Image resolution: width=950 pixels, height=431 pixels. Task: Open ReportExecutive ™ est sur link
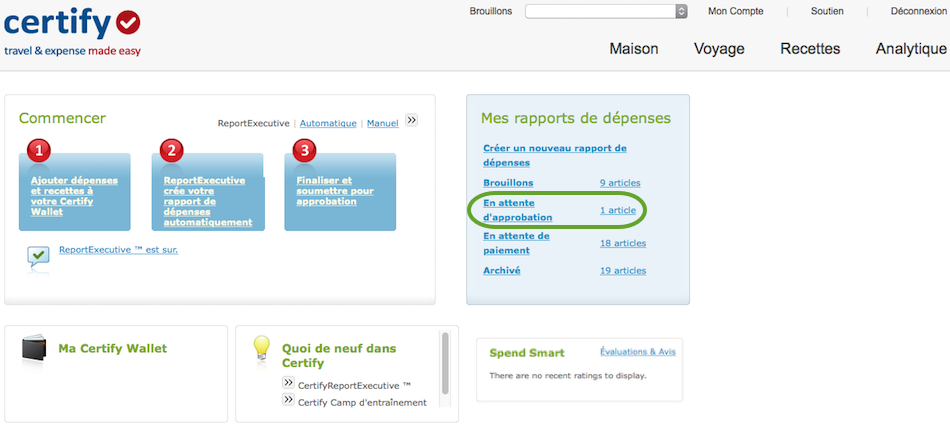tap(118, 249)
